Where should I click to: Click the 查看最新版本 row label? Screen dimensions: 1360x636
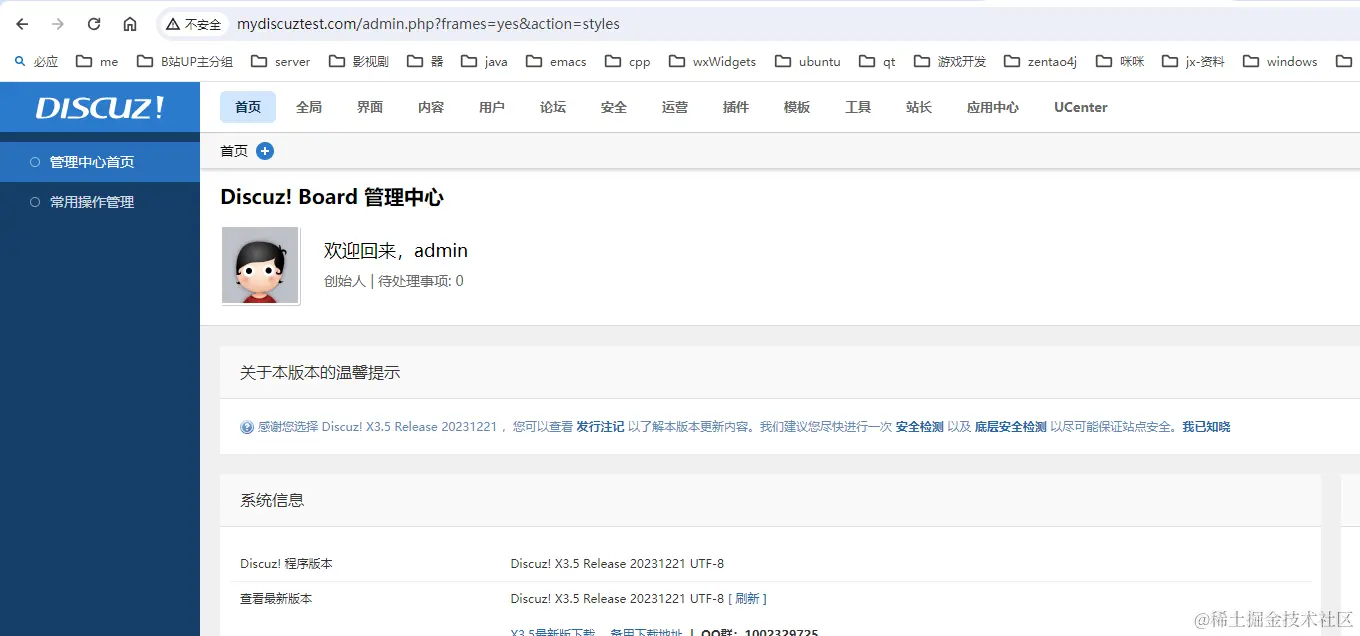[x=276, y=599]
